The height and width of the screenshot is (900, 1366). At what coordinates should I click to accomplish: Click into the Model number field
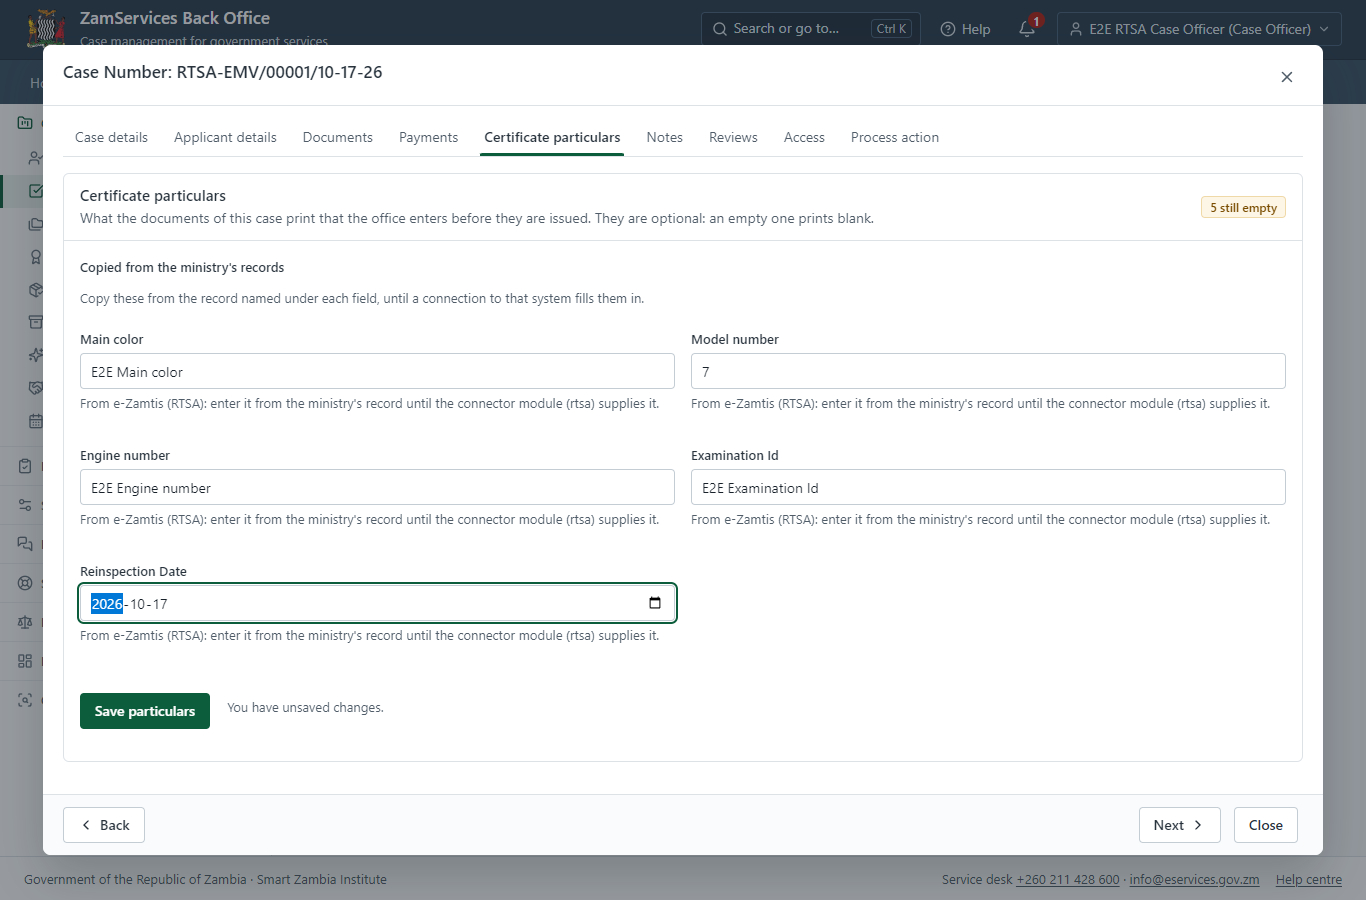coord(988,371)
